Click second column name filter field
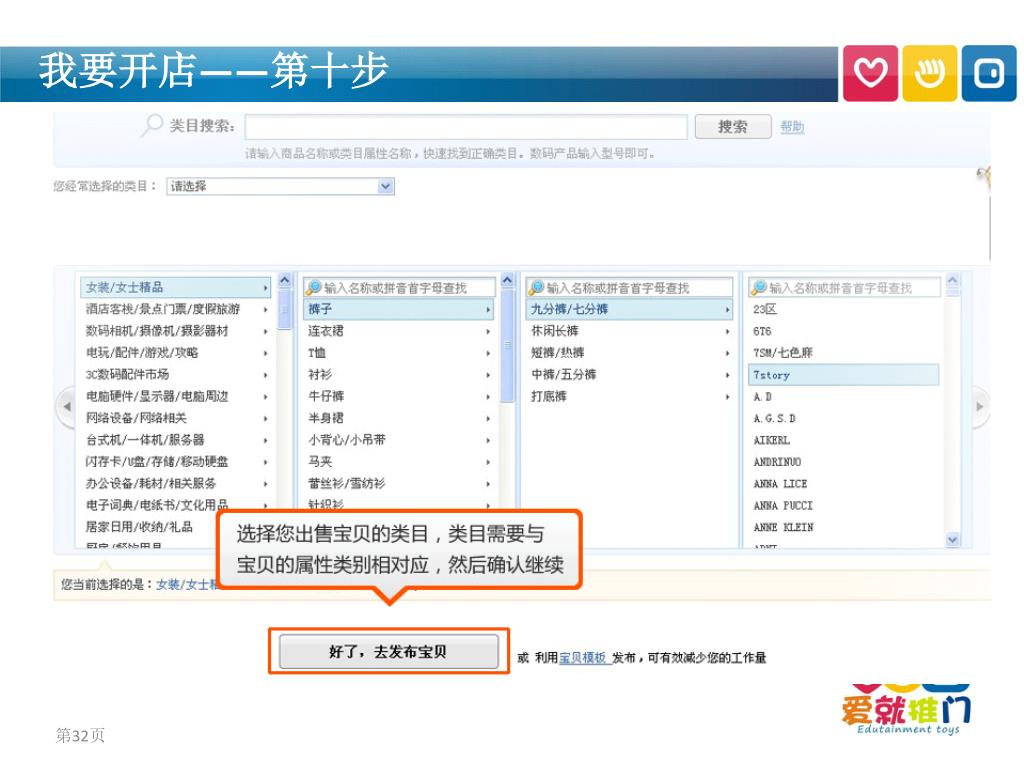This screenshot has height=768, width=1024. coord(400,287)
